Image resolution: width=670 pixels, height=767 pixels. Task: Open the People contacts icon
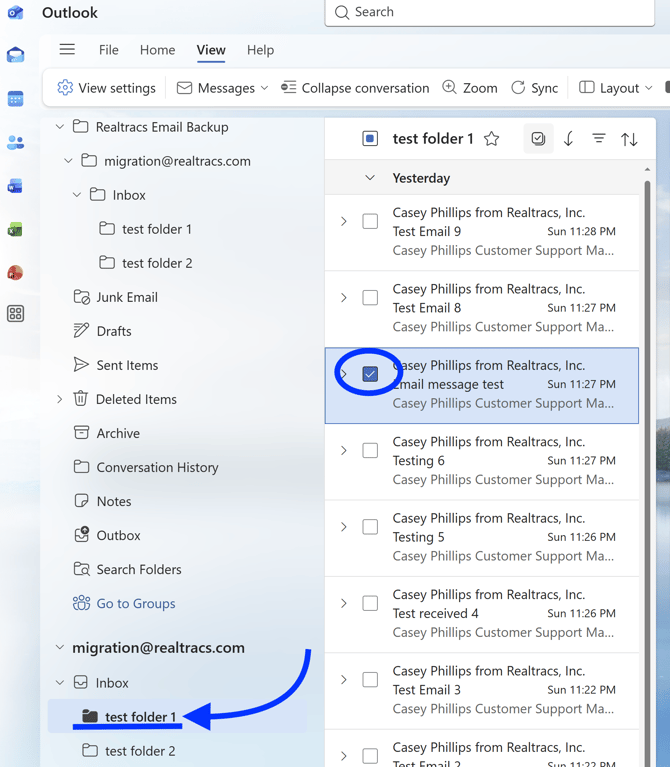coord(15,142)
